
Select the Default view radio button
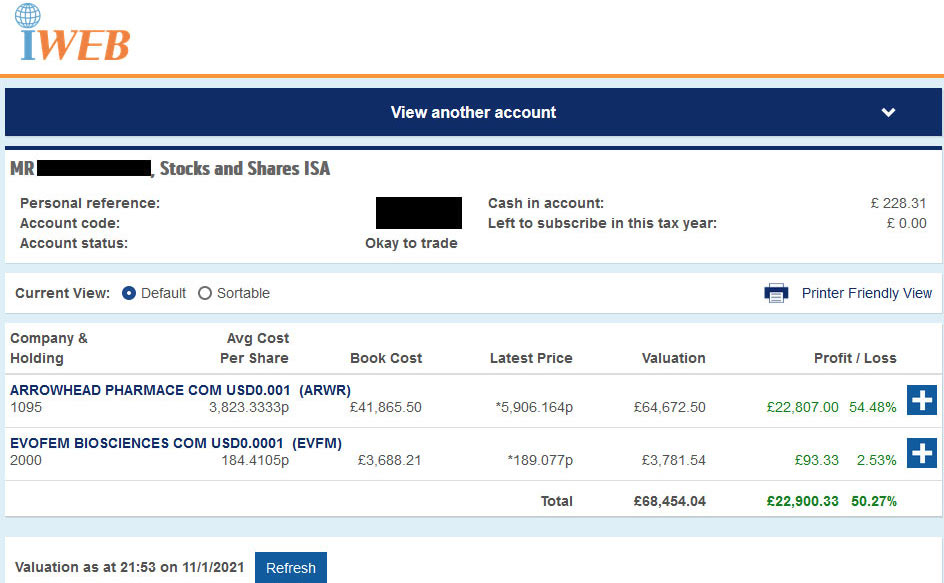click(129, 293)
